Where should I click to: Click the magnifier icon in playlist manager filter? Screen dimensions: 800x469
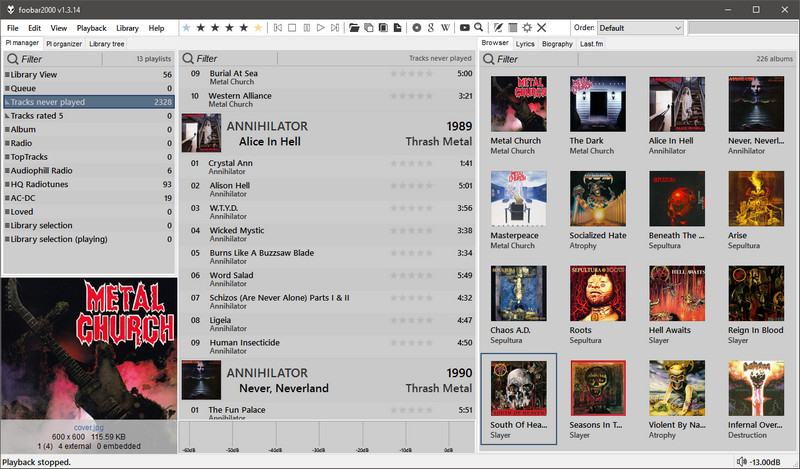[x=12, y=59]
